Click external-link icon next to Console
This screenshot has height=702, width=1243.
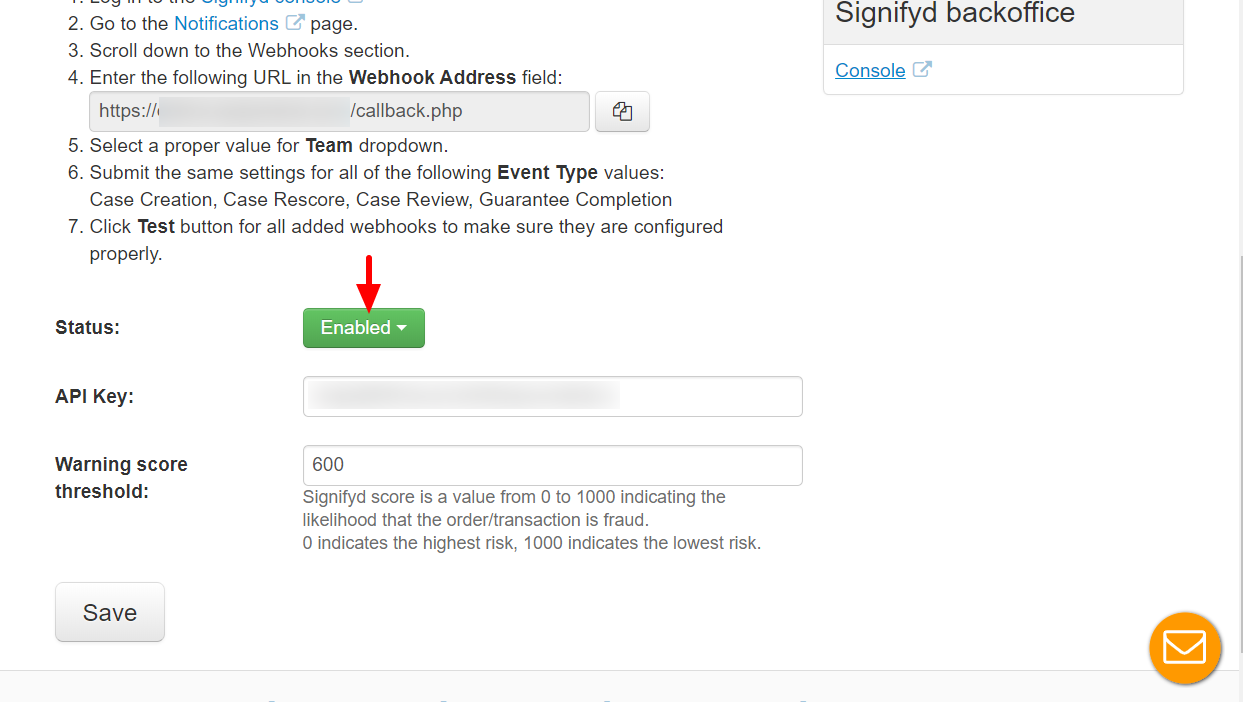coord(922,70)
